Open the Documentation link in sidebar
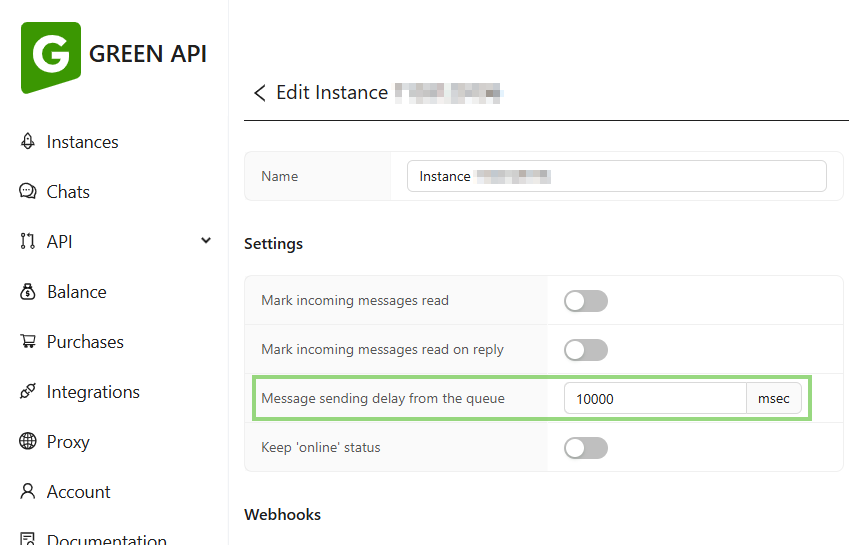The height and width of the screenshot is (545, 849). [x=106, y=538]
